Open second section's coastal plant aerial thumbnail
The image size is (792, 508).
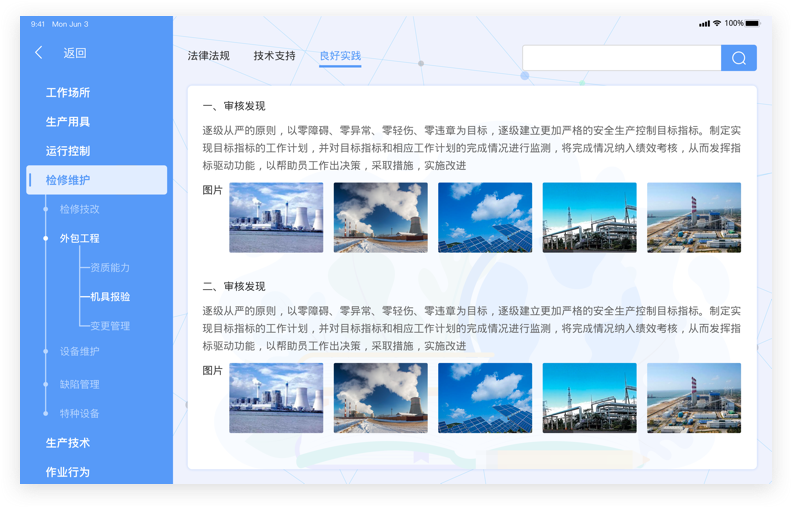(x=694, y=398)
